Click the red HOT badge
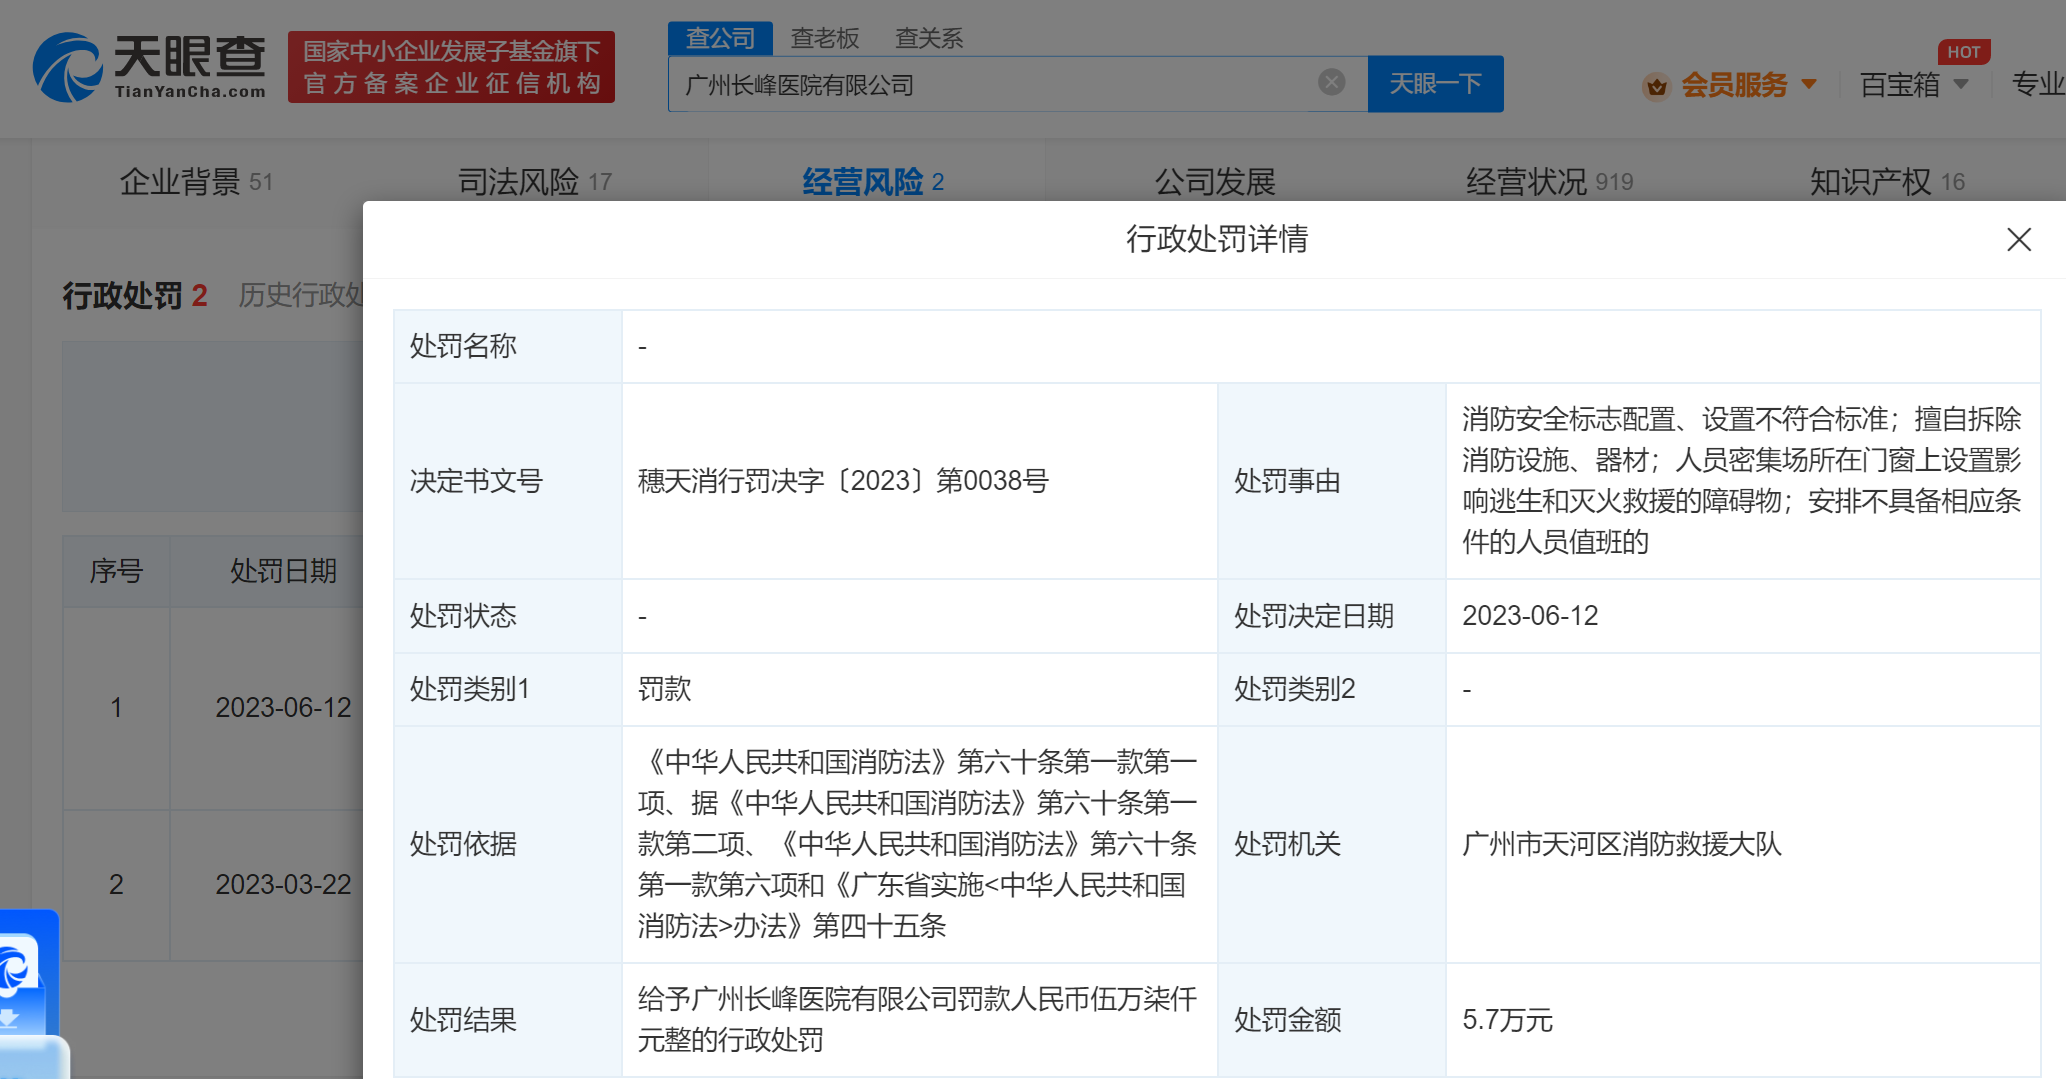The height and width of the screenshot is (1079, 2066). (x=1963, y=52)
